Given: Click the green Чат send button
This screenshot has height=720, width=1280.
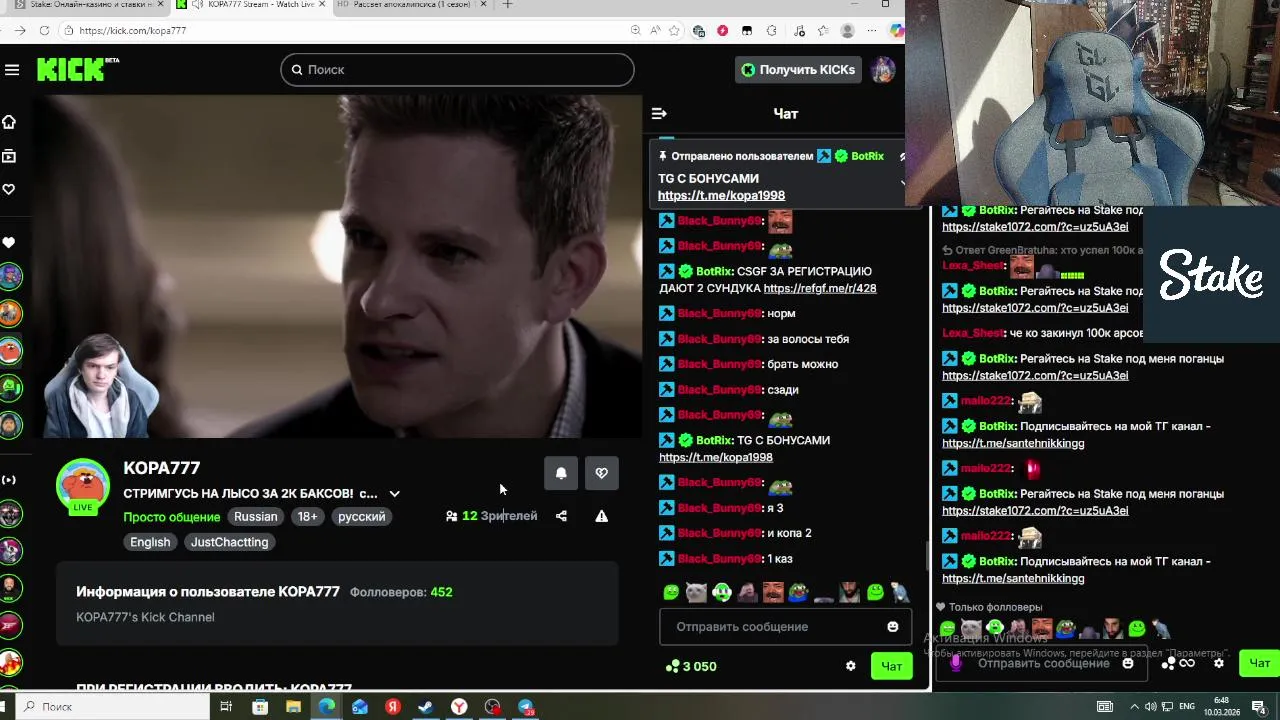Looking at the screenshot, I should click(x=891, y=666).
